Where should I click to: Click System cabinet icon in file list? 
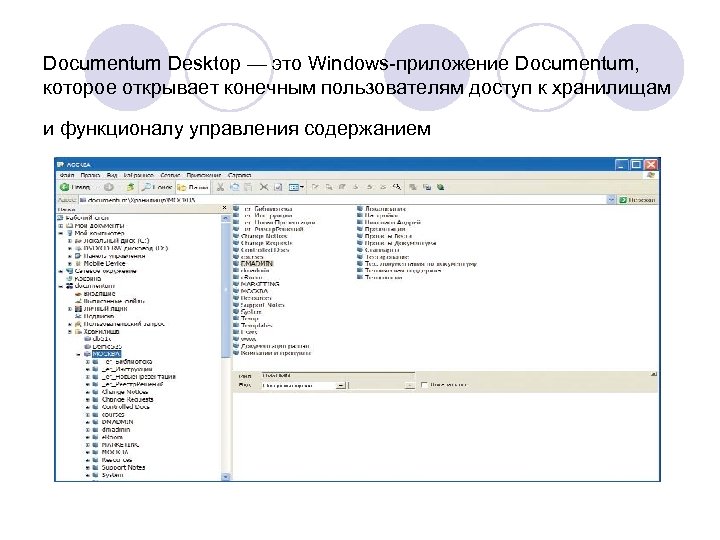[236, 311]
